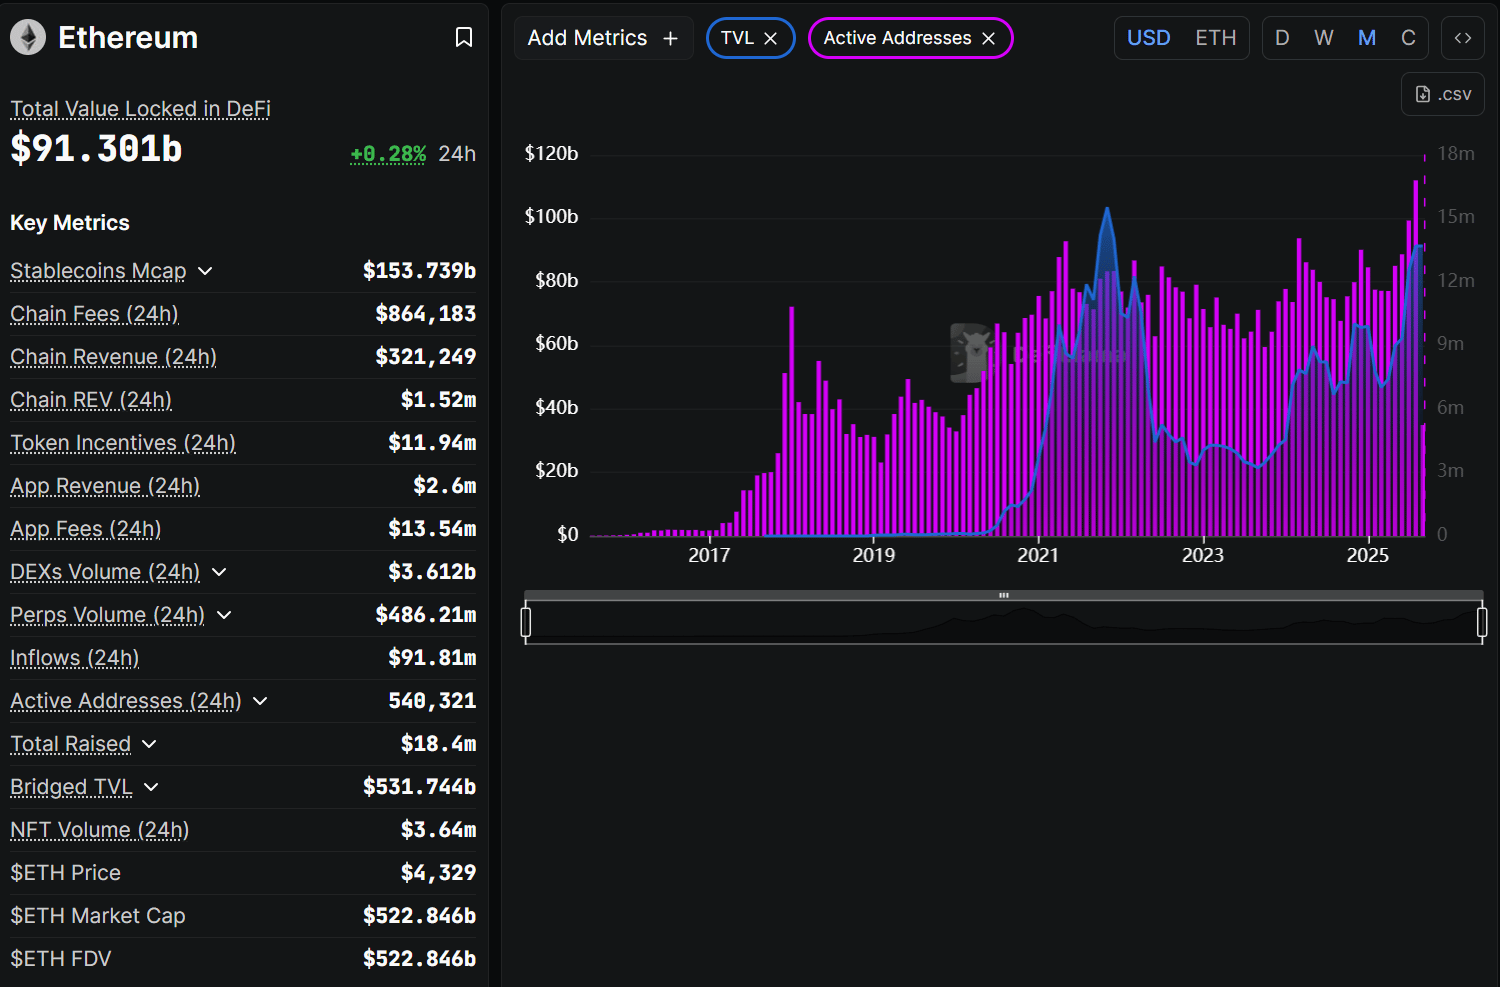Click the $91.301b TVL value

[96, 149]
